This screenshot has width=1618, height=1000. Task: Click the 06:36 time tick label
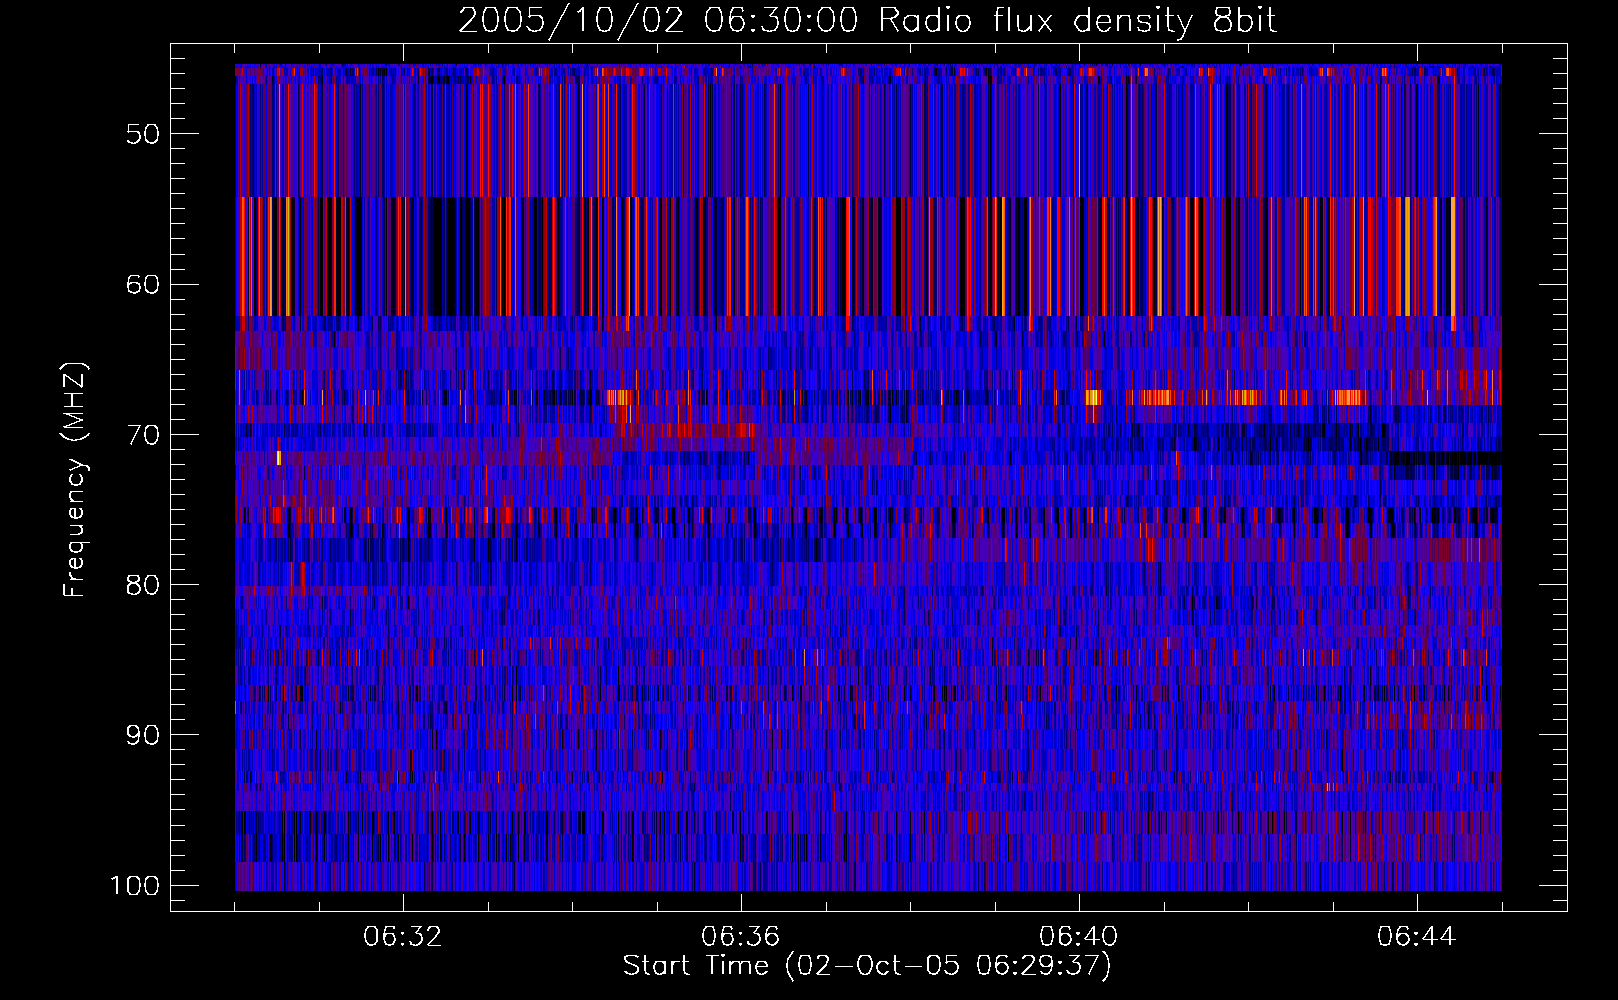(x=741, y=937)
